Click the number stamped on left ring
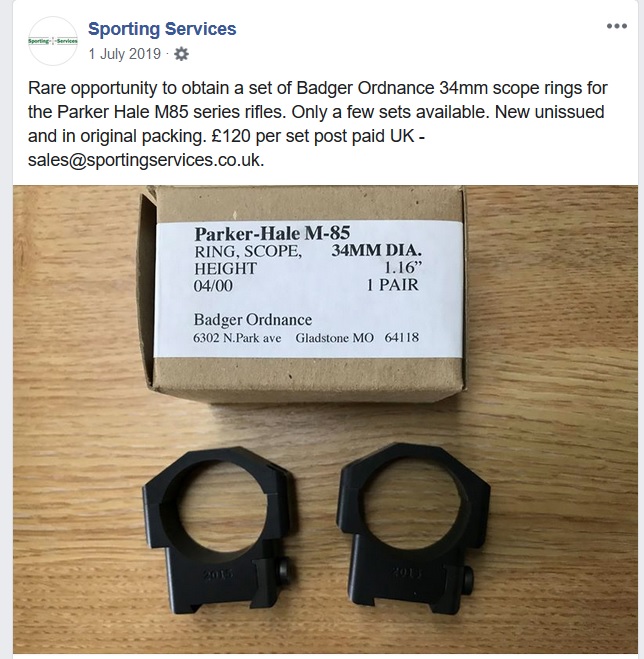This screenshot has height=659, width=644. tap(217, 575)
